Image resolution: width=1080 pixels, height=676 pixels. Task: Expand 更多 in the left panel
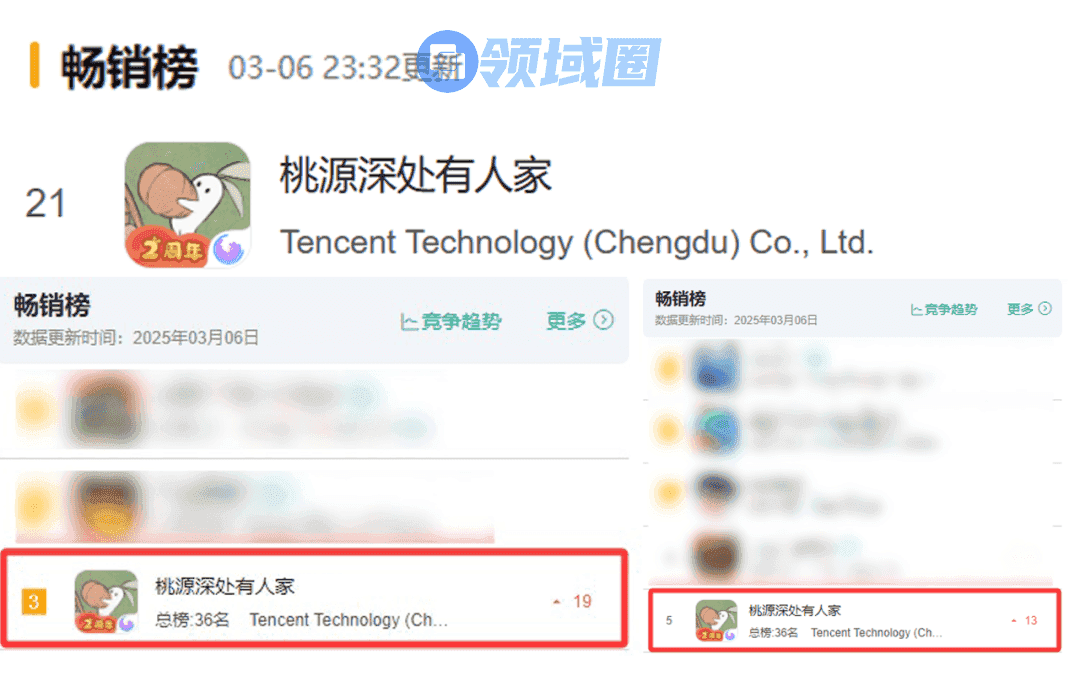(579, 320)
